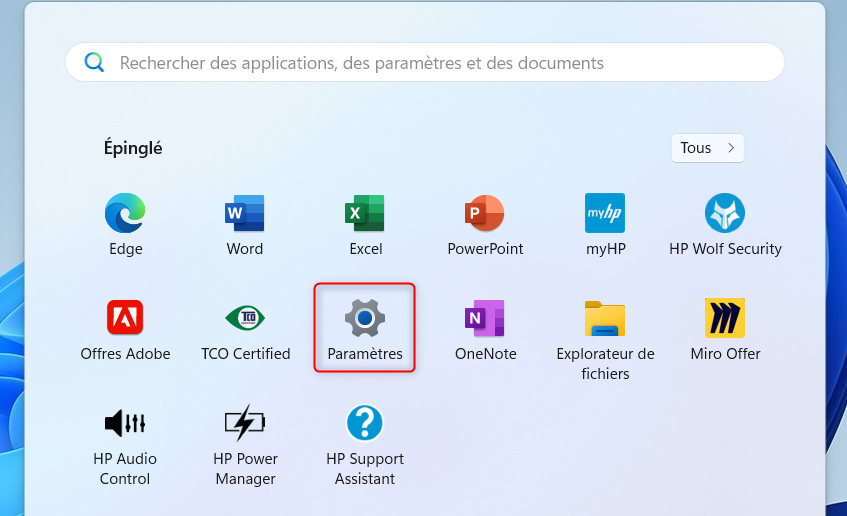Click the TCO Certified icon
The height and width of the screenshot is (516, 847).
[245, 318]
